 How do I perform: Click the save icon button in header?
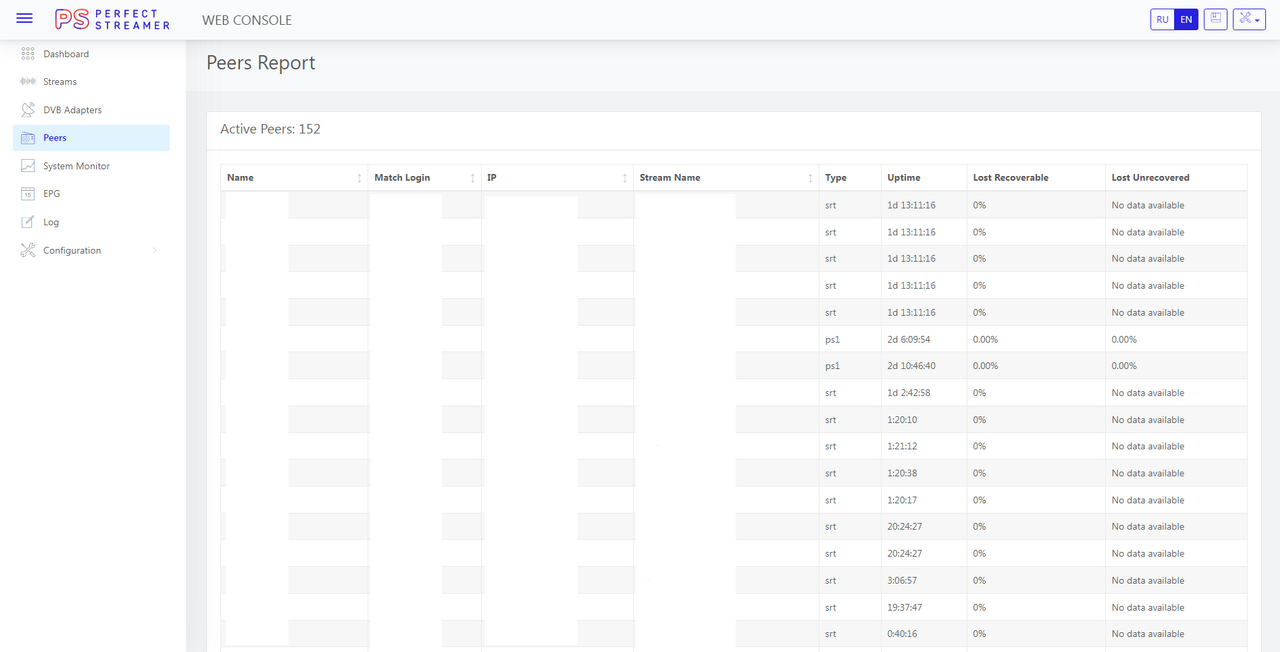point(1215,20)
